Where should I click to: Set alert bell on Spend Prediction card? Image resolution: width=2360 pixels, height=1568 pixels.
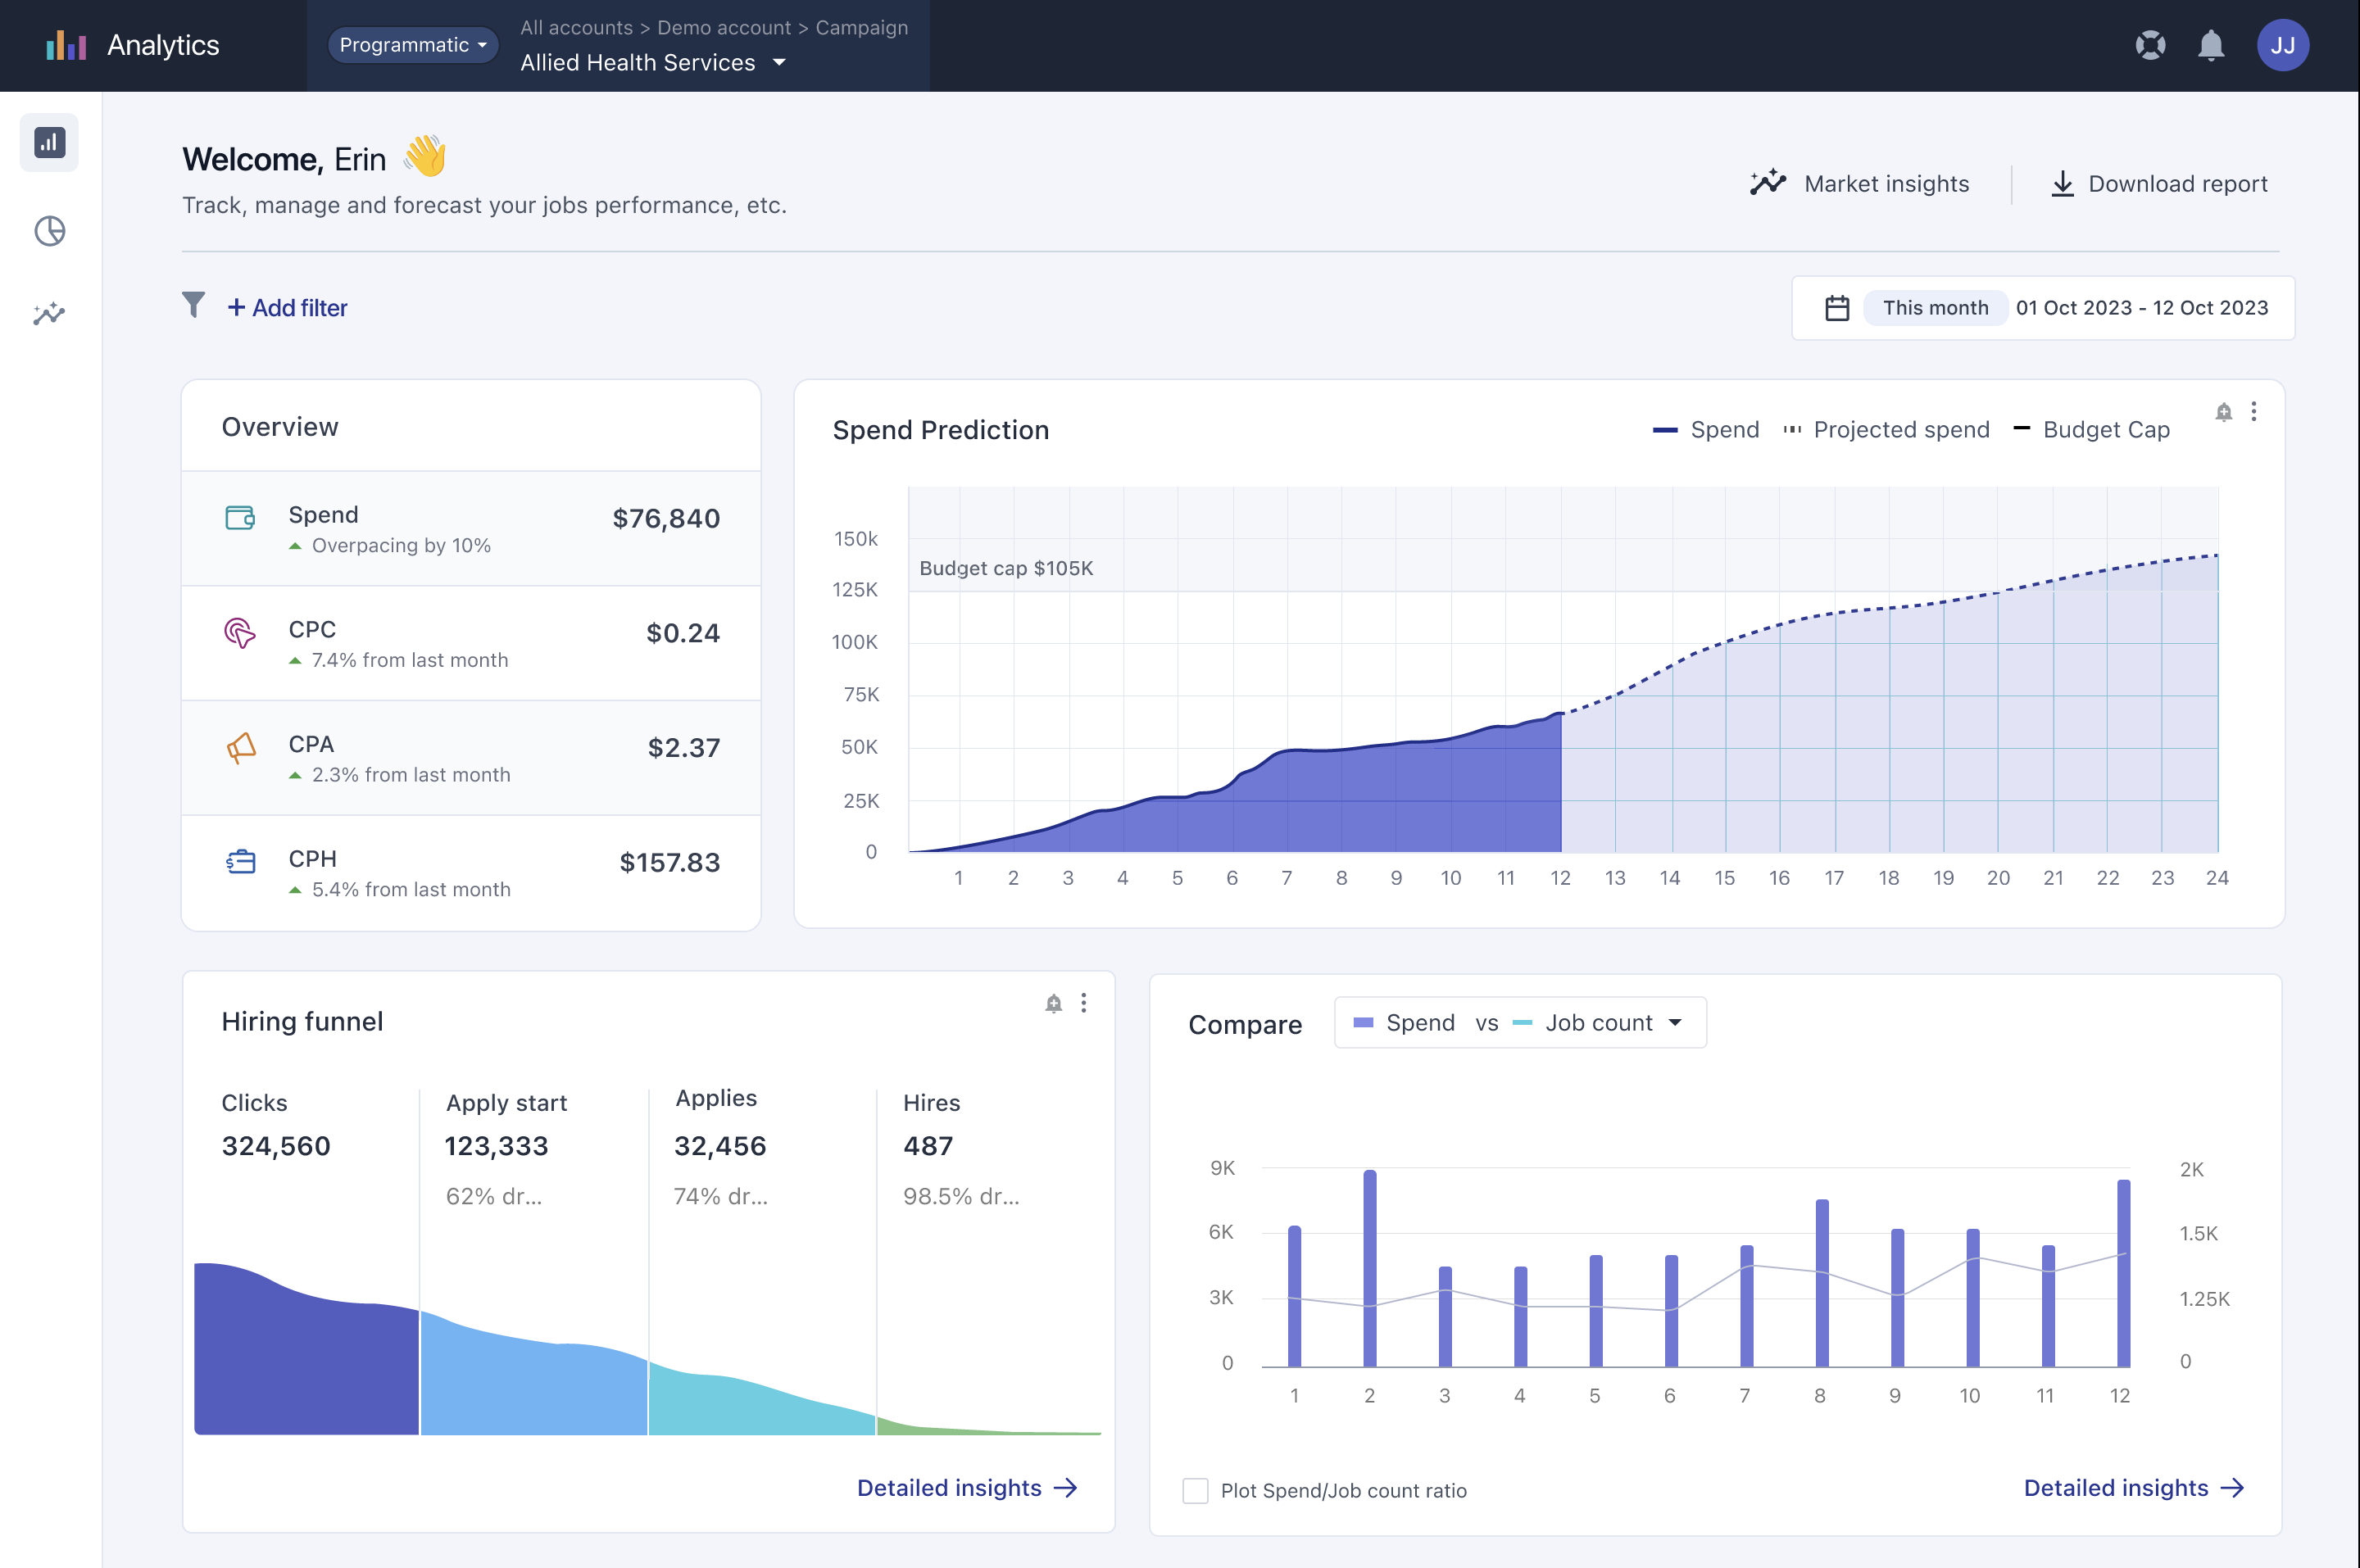(2223, 412)
